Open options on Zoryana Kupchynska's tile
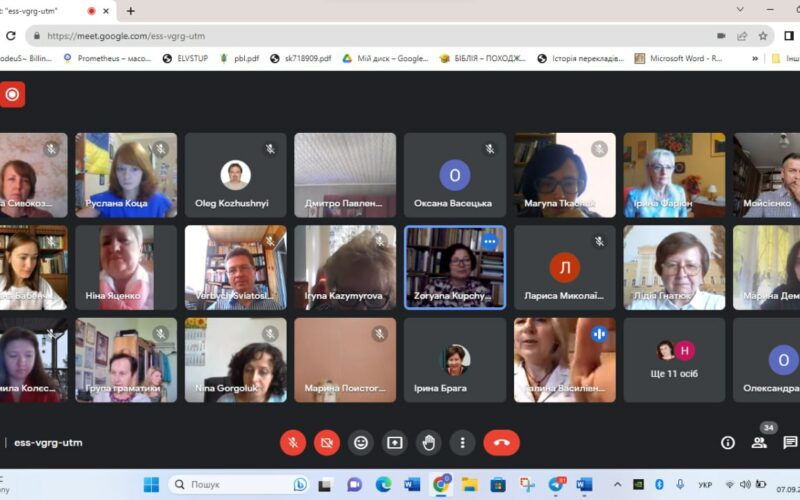 point(489,241)
